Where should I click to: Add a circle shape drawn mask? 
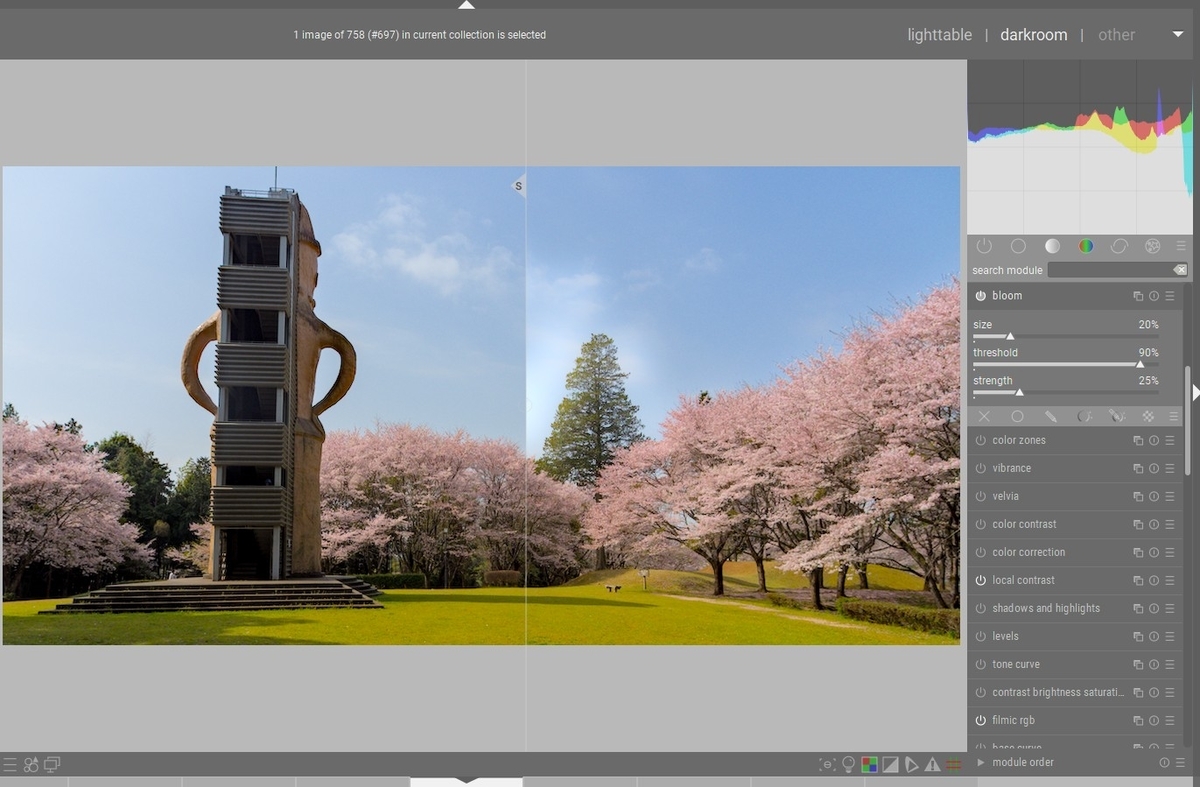pos(1018,416)
